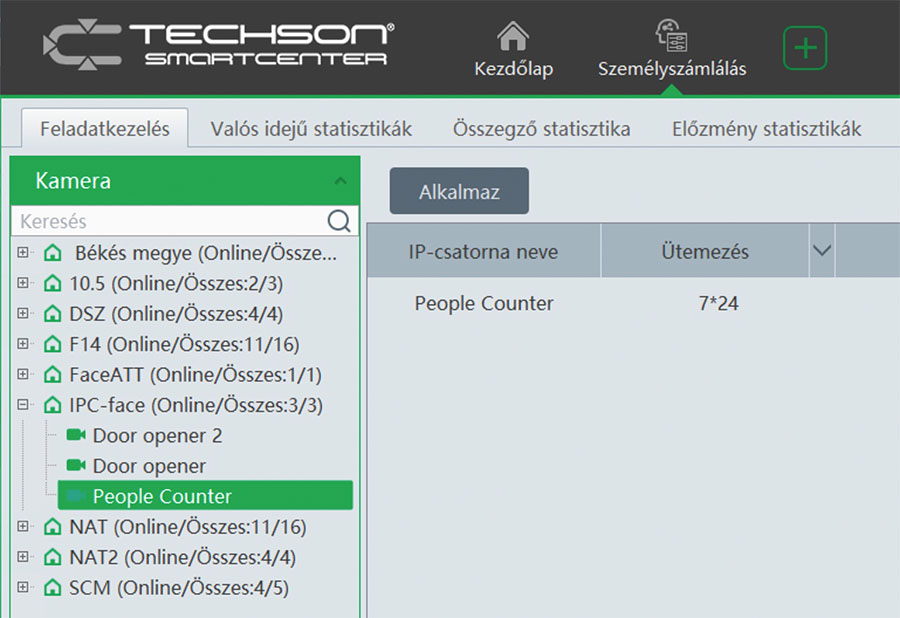Collapse the IPC-face group node
This screenshot has width=900, height=618.
click(x=23, y=405)
